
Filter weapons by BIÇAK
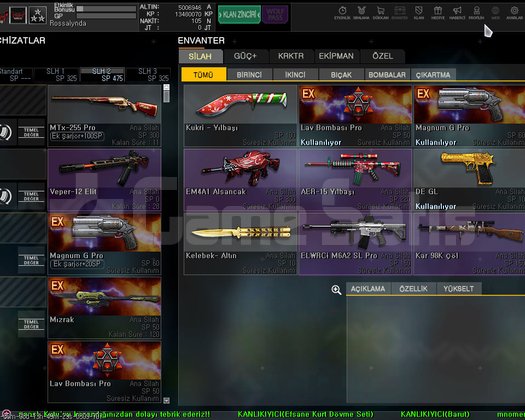coord(341,74)
